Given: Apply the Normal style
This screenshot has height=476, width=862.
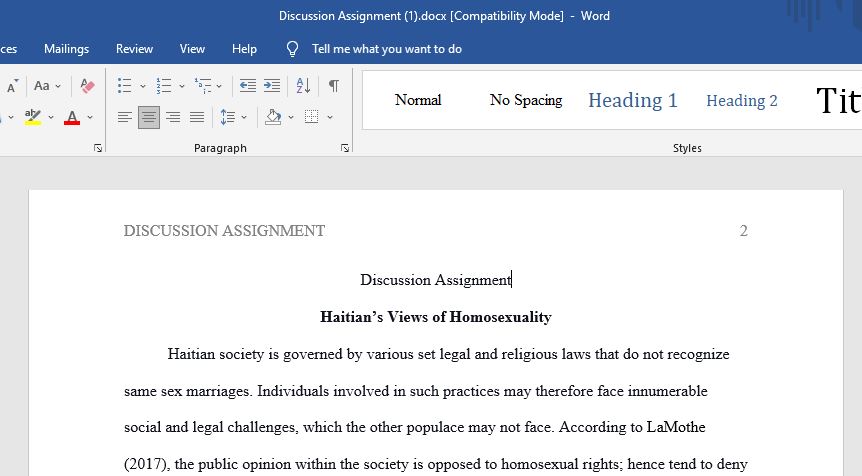Looking at the screenshot, I should pos(418,100).
